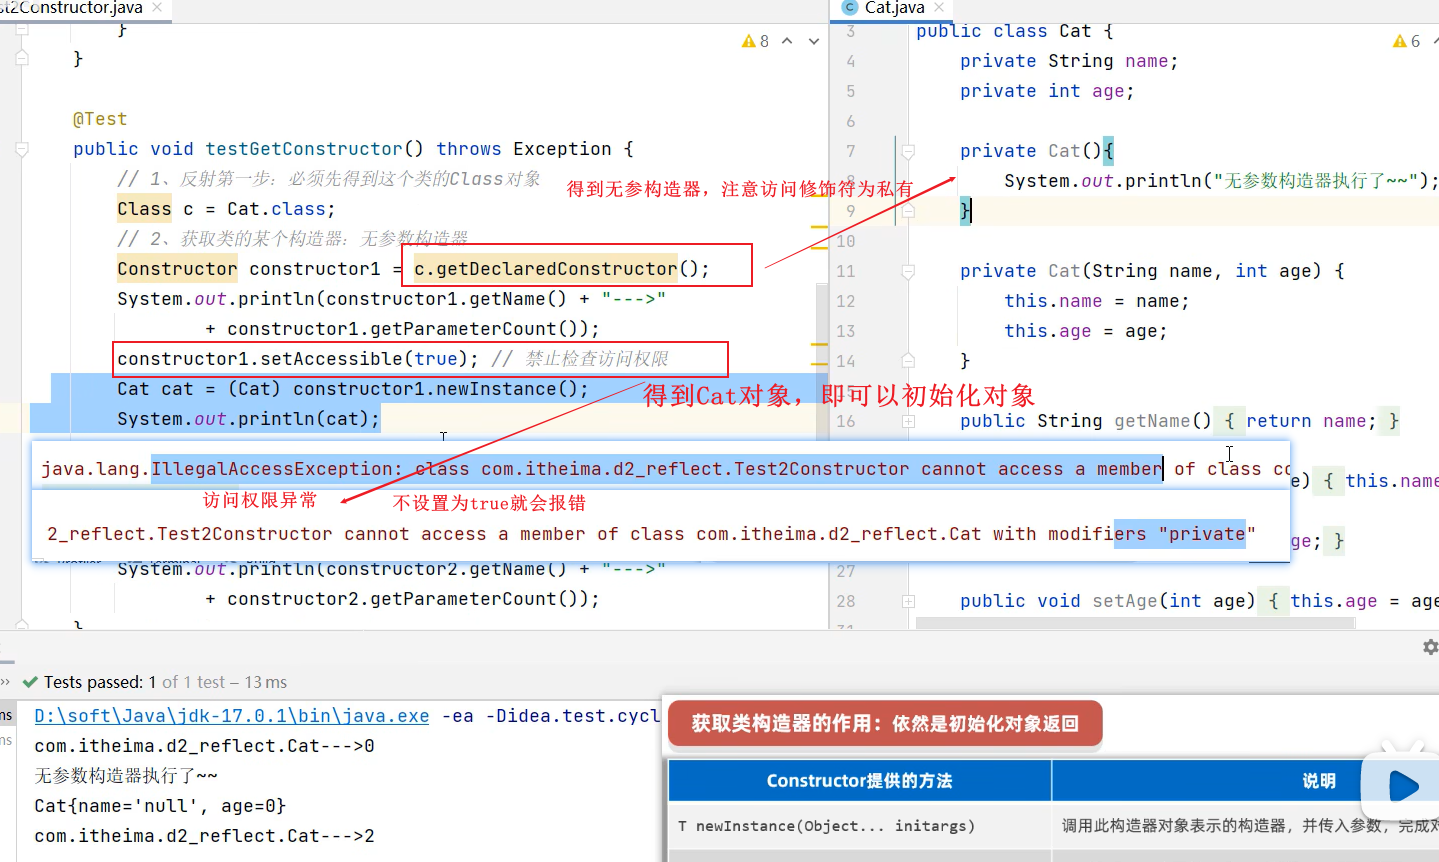1439x862 pixels.
Task: Click the 'Constructor提供的方法' table header
Action: tap(860, 781)
